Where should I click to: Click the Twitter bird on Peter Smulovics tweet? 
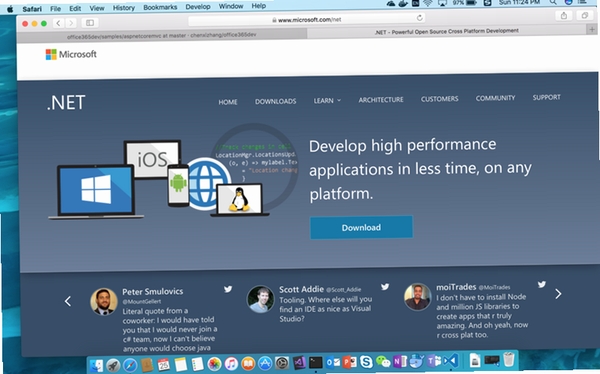228,289
